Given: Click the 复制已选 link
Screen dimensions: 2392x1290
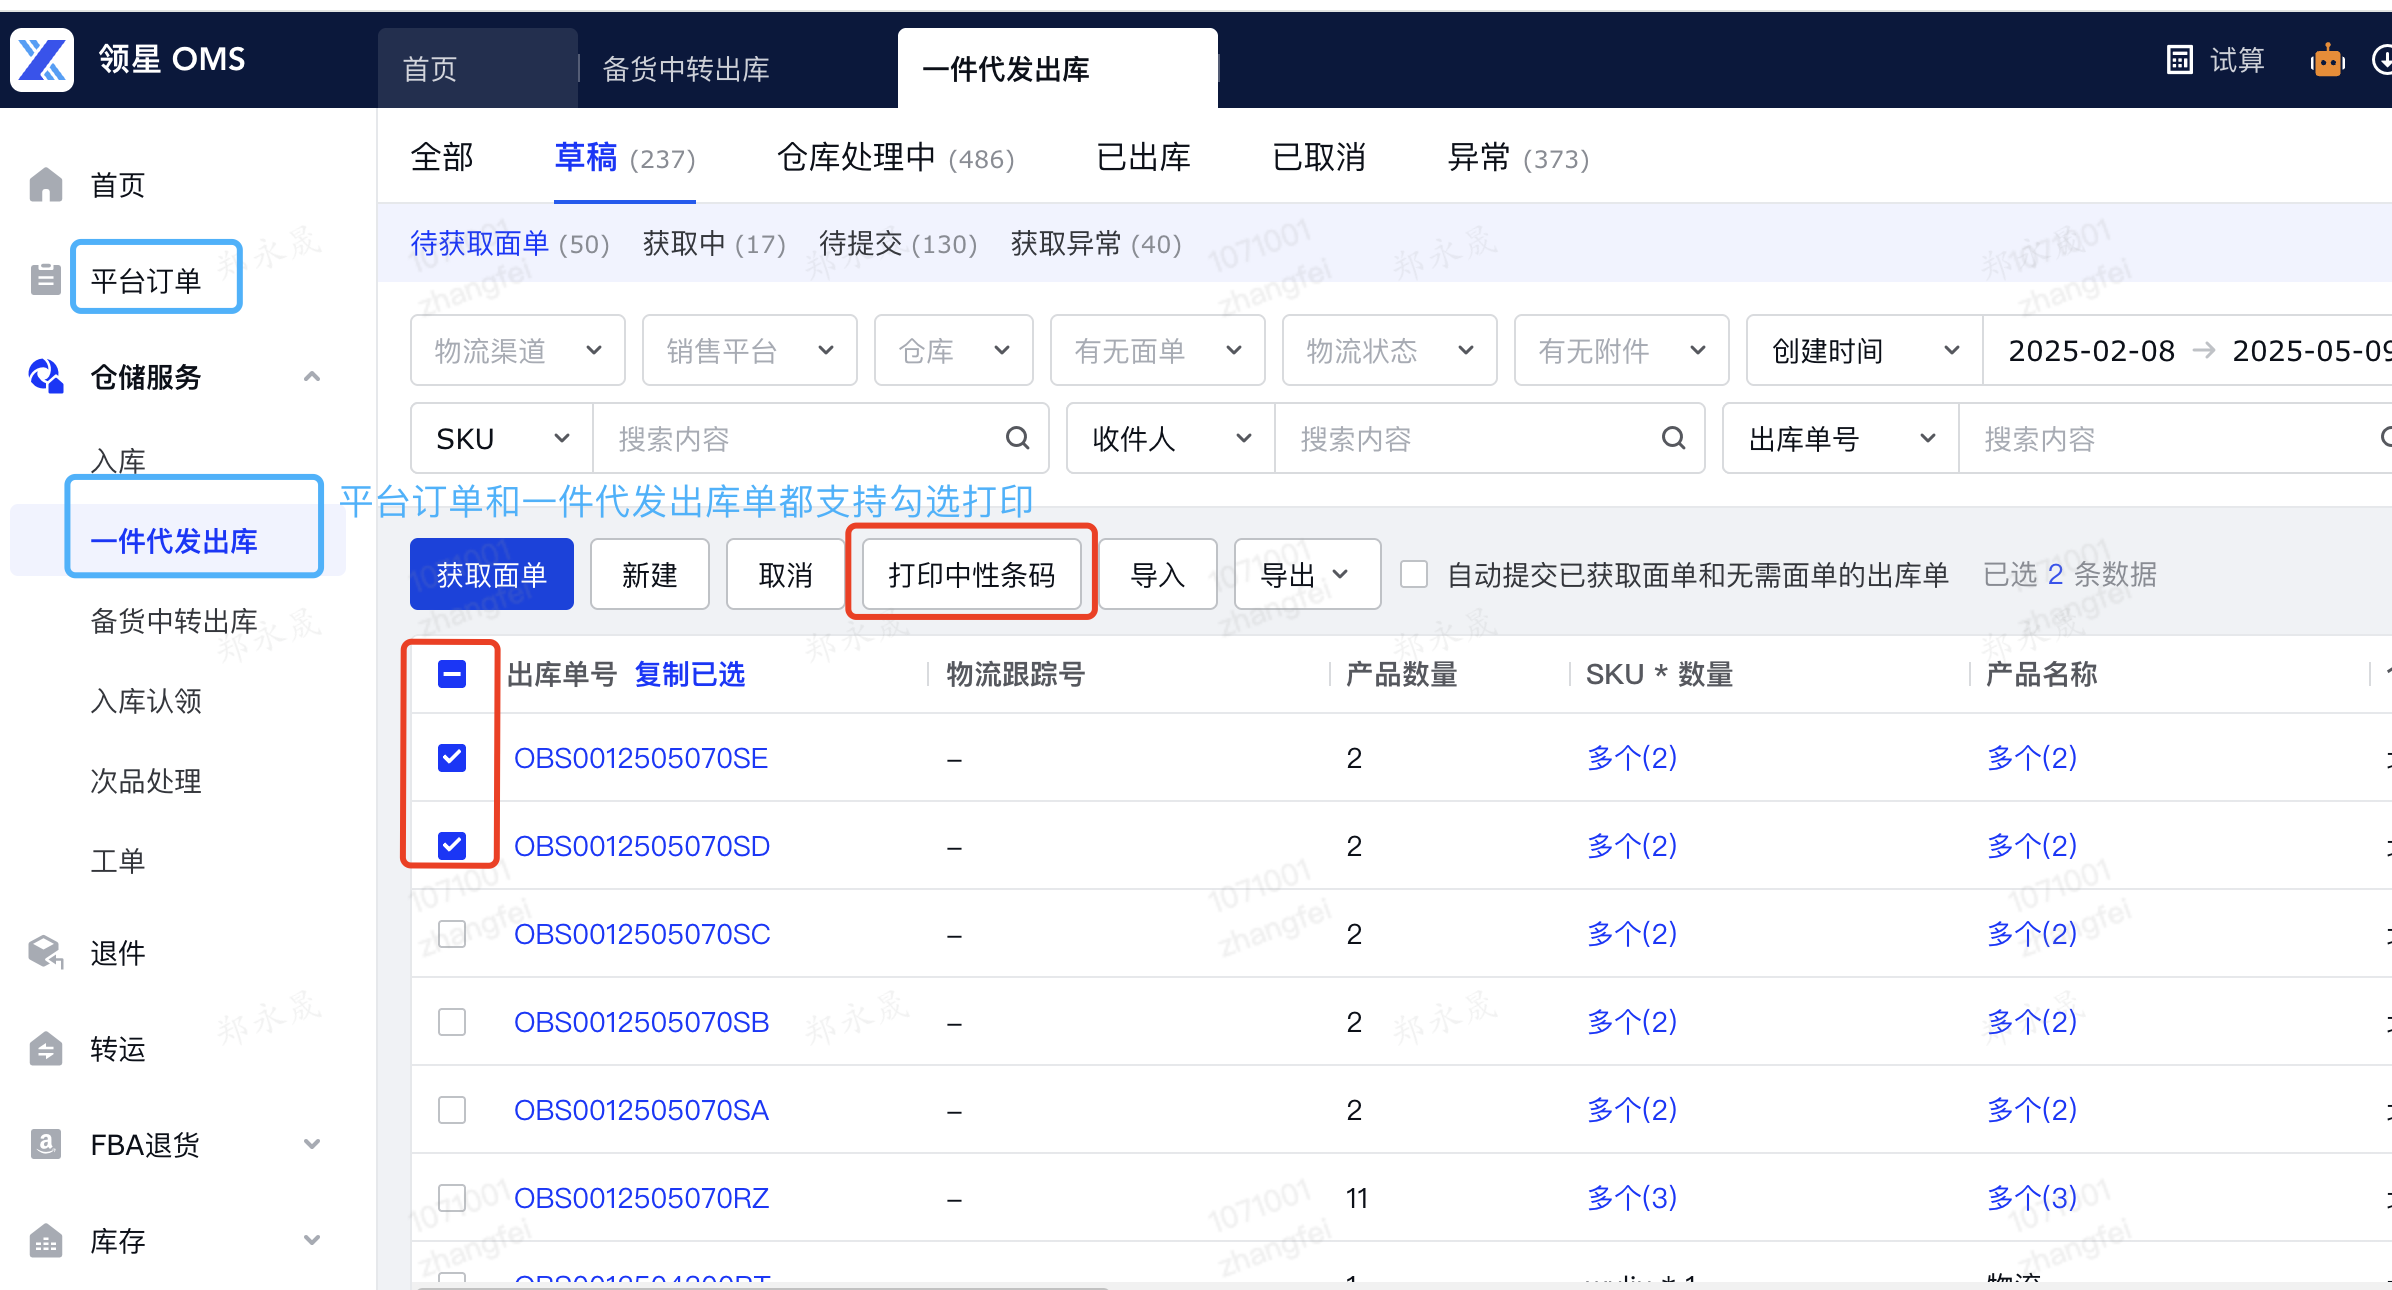Looking at the screenshot, I should (x=690, y=674).
